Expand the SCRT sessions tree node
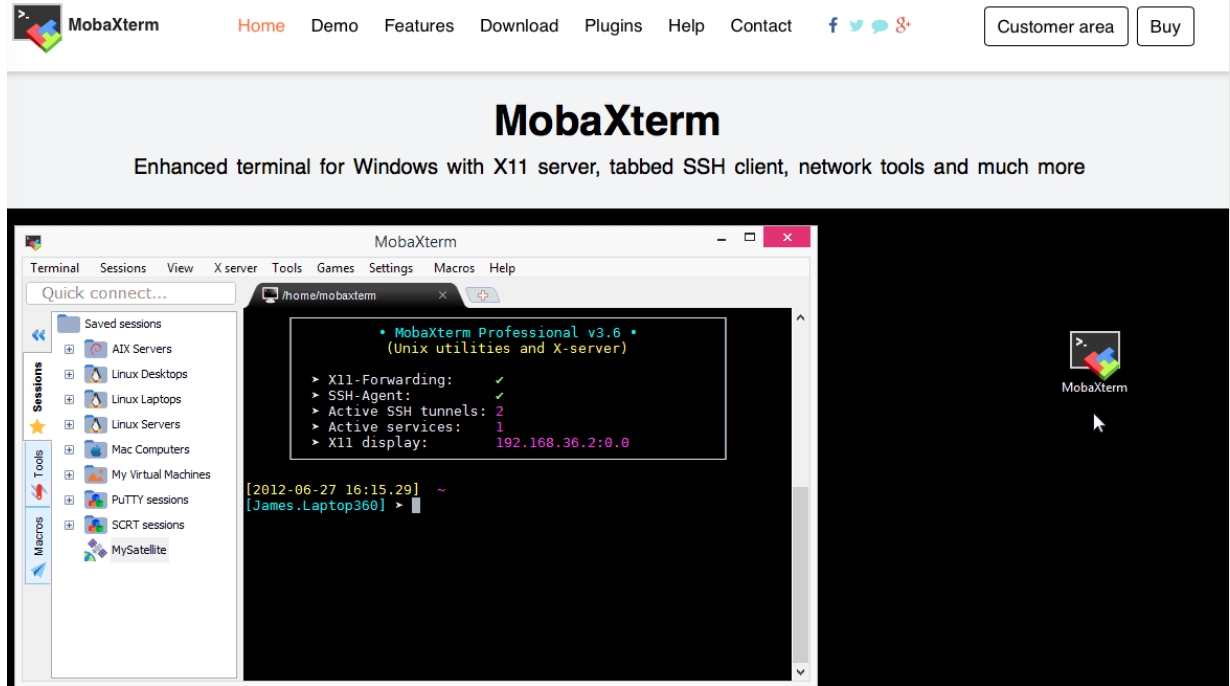 click(x=69, y=524)
